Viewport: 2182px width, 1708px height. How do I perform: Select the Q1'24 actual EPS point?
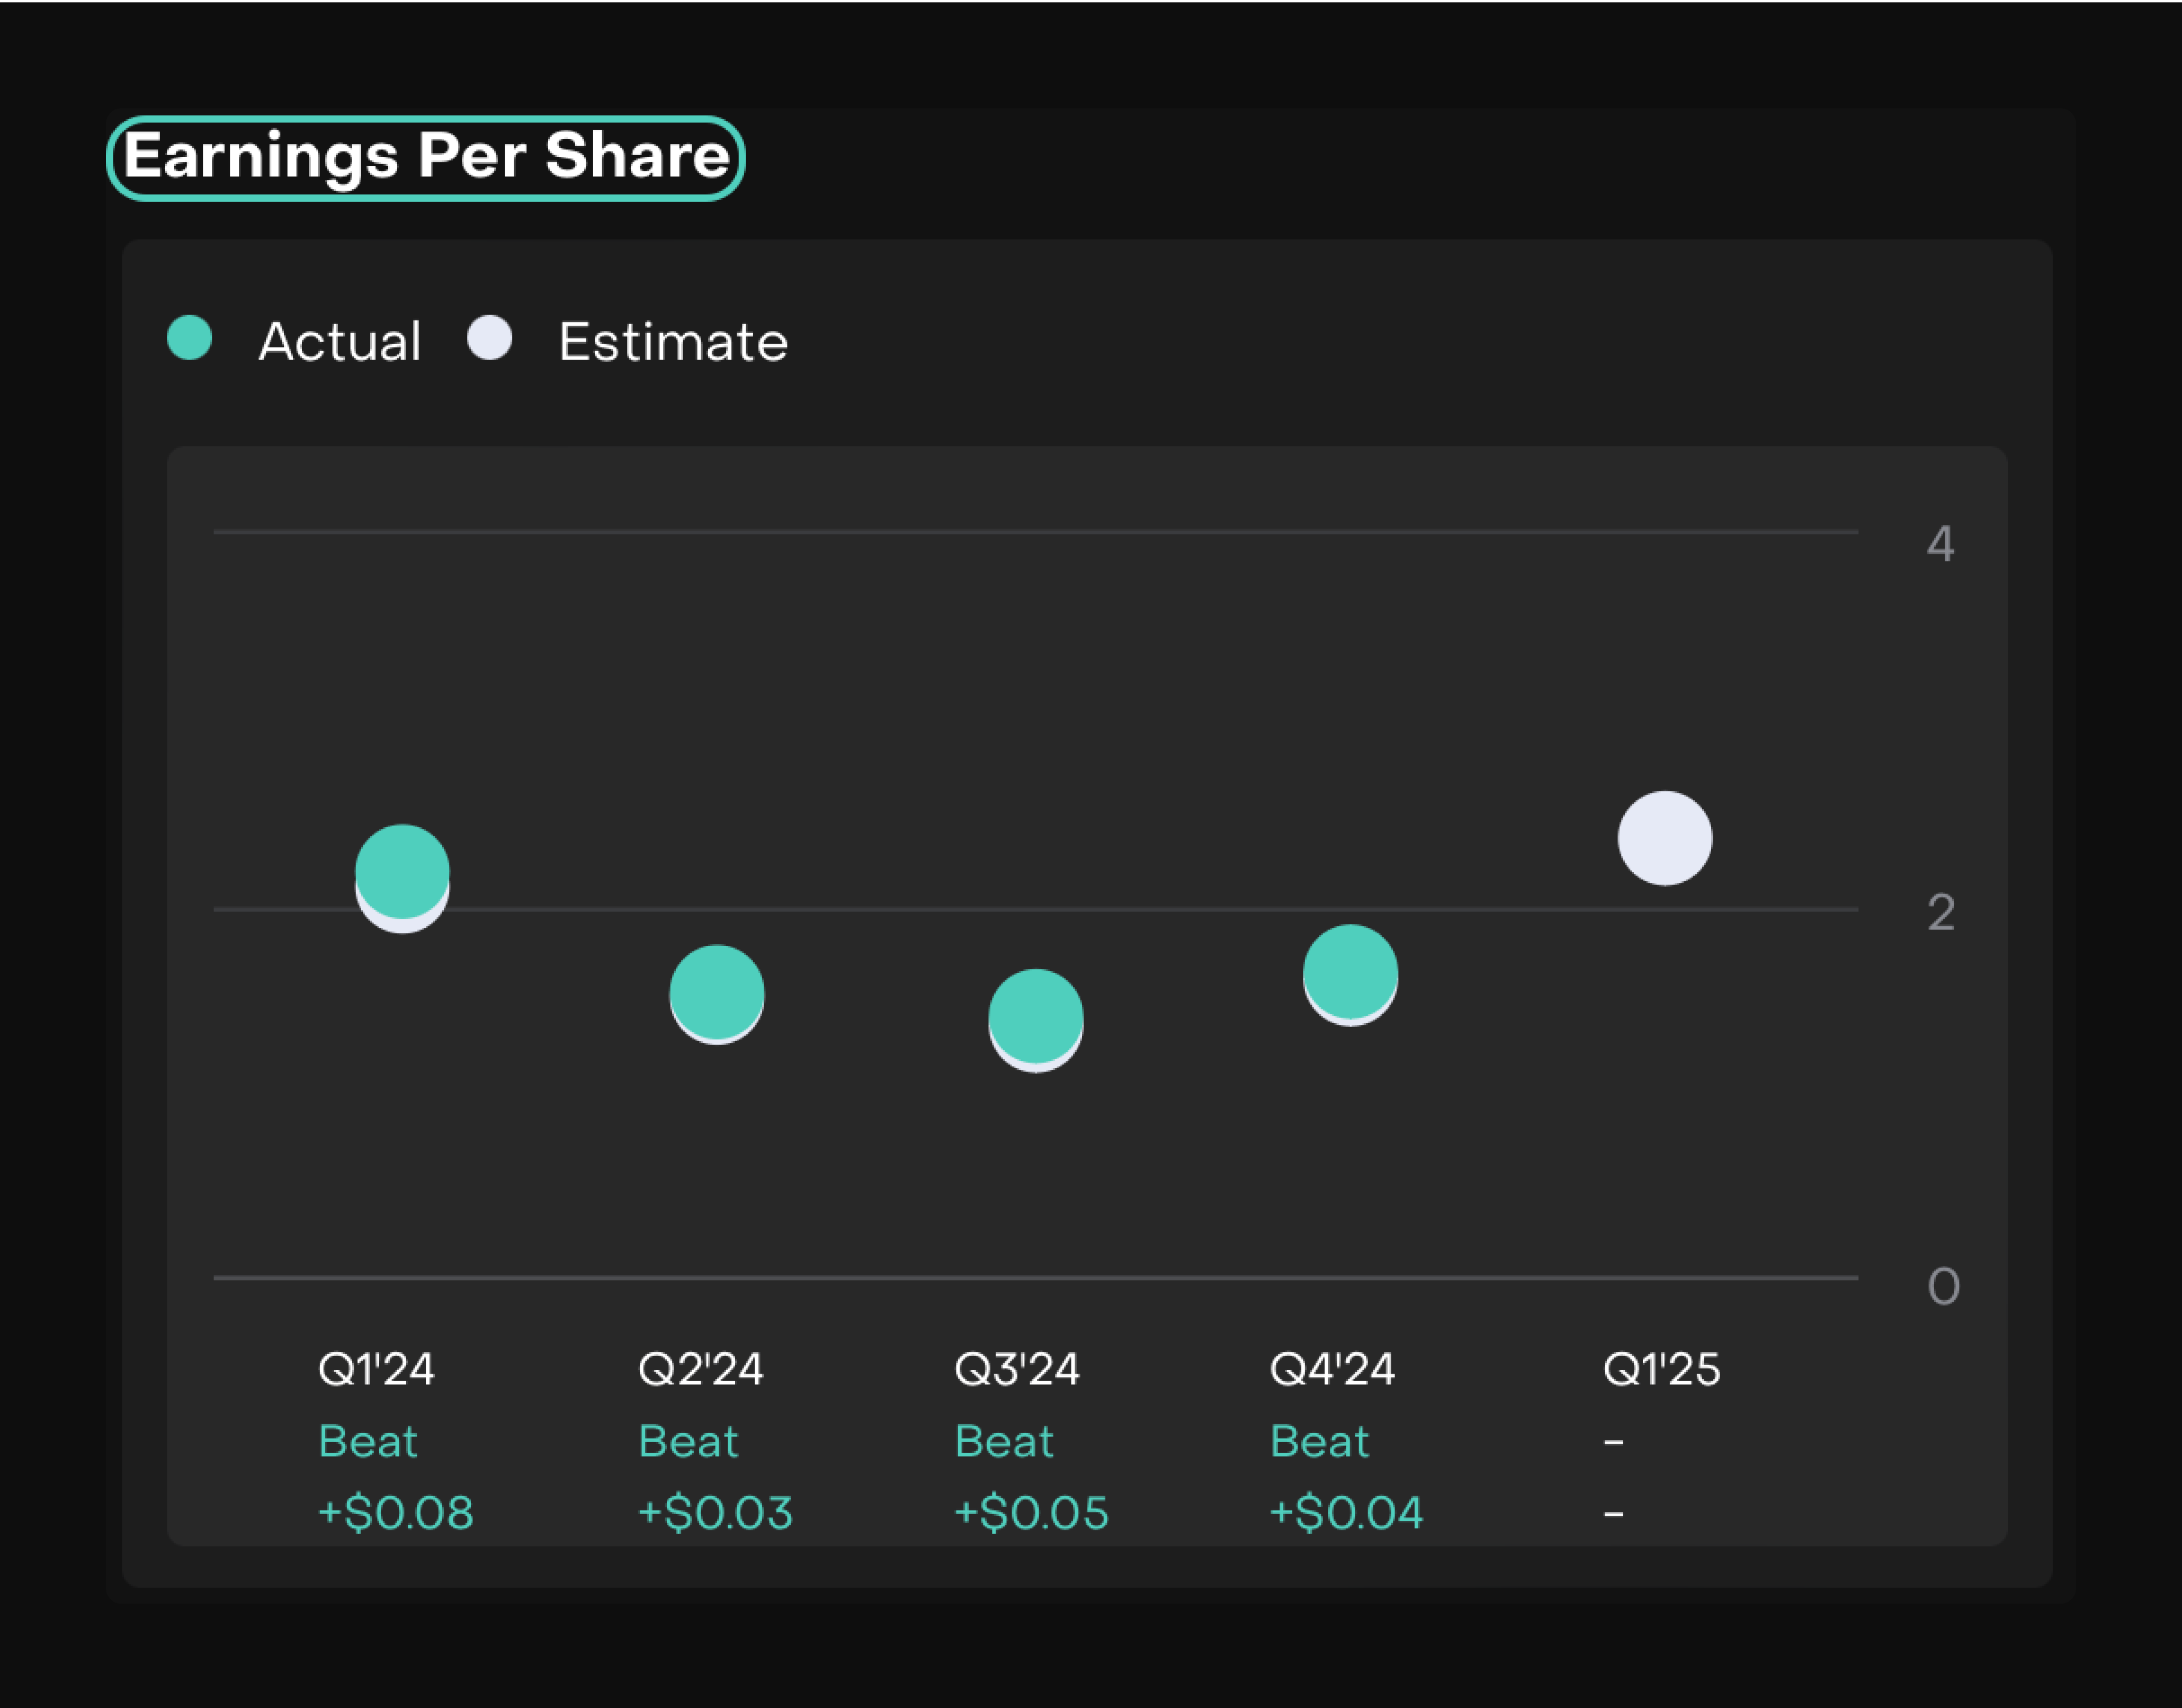[402, 868]
